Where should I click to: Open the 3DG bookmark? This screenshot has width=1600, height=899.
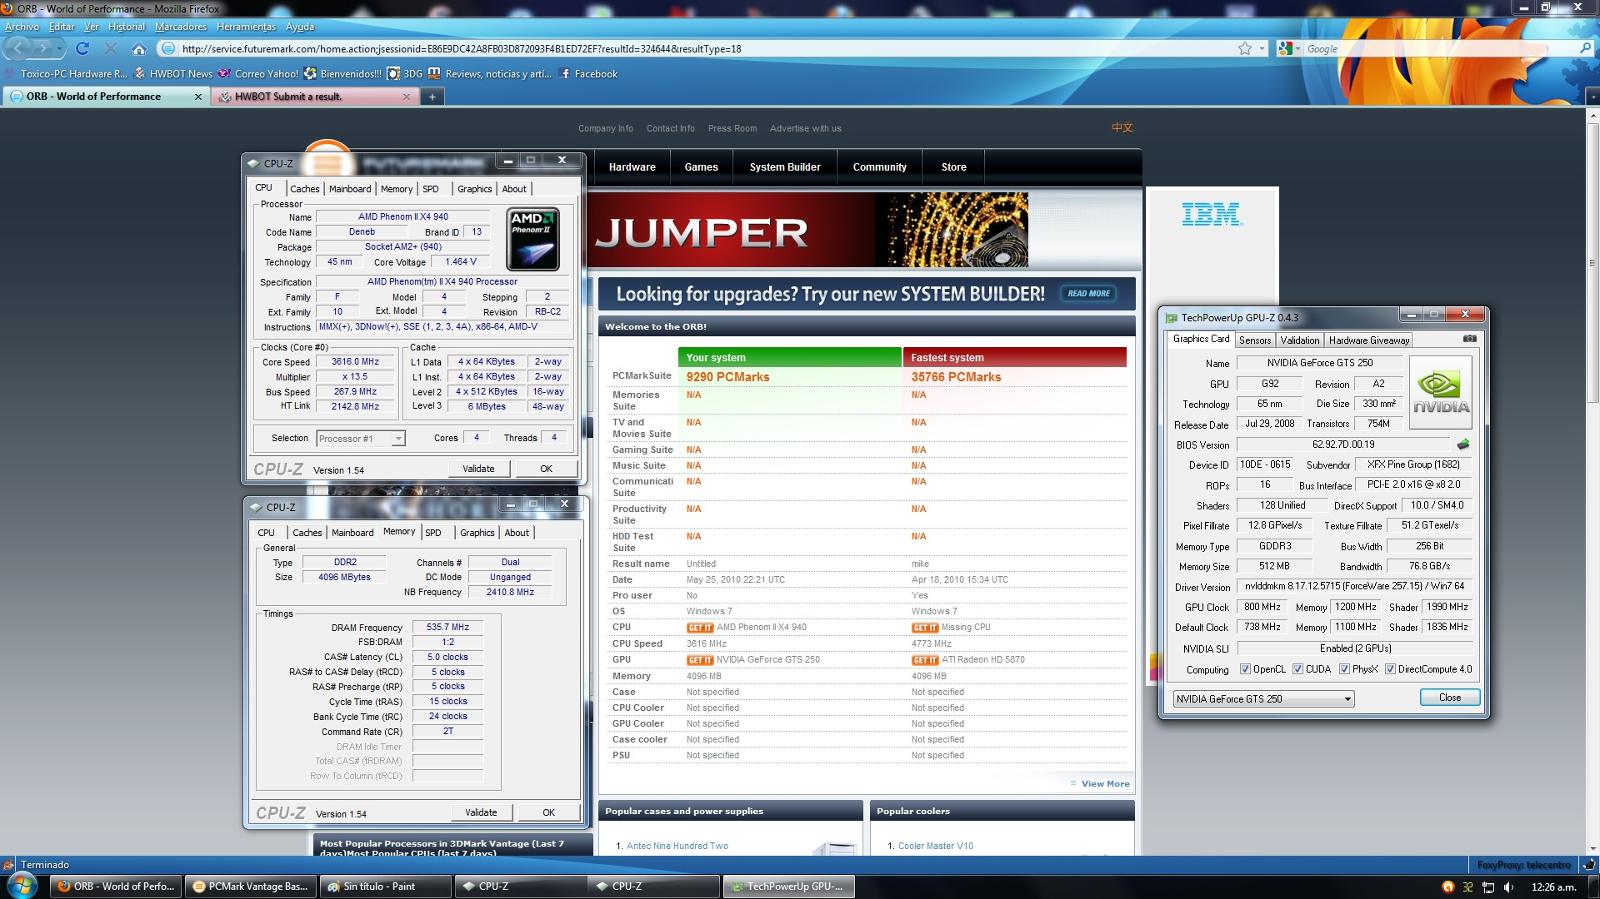coord(405,74)
